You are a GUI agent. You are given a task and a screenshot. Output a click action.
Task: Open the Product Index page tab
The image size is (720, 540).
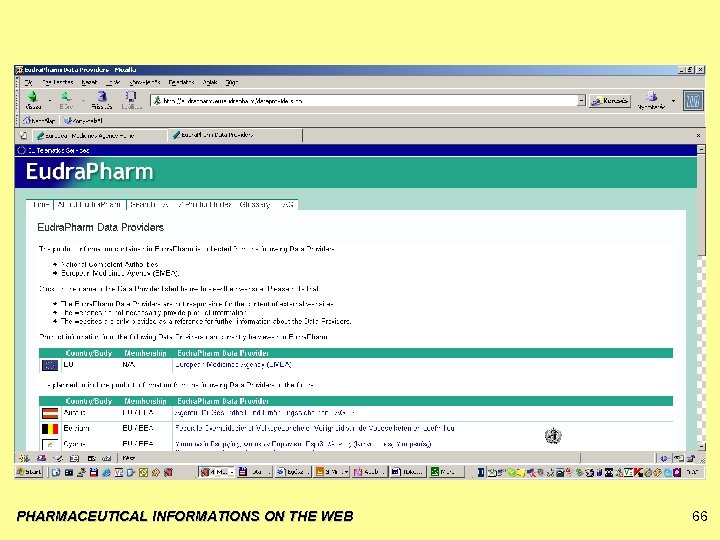(205, 204)
